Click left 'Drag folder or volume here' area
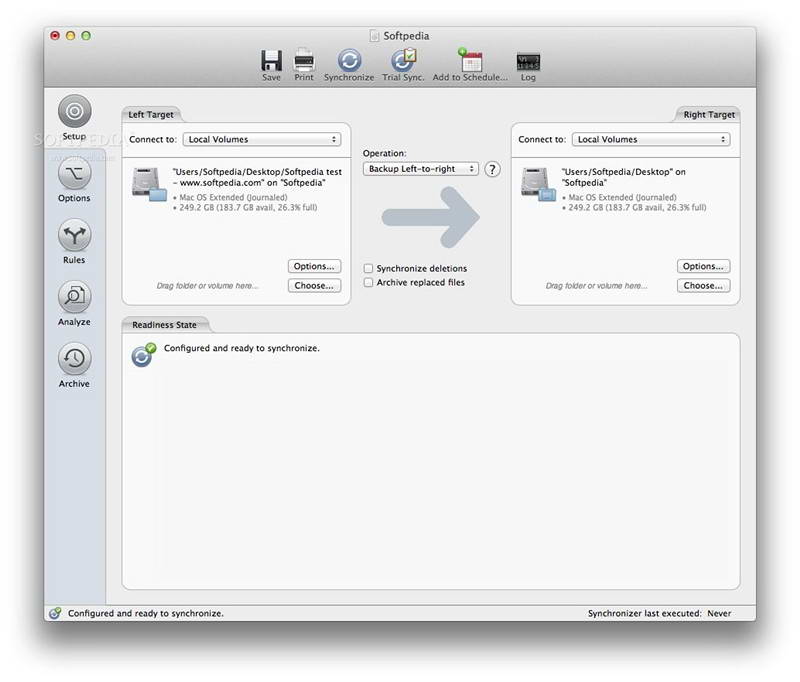Image resolution: width=800 pixels, height=682 pixels. (207, 286)
